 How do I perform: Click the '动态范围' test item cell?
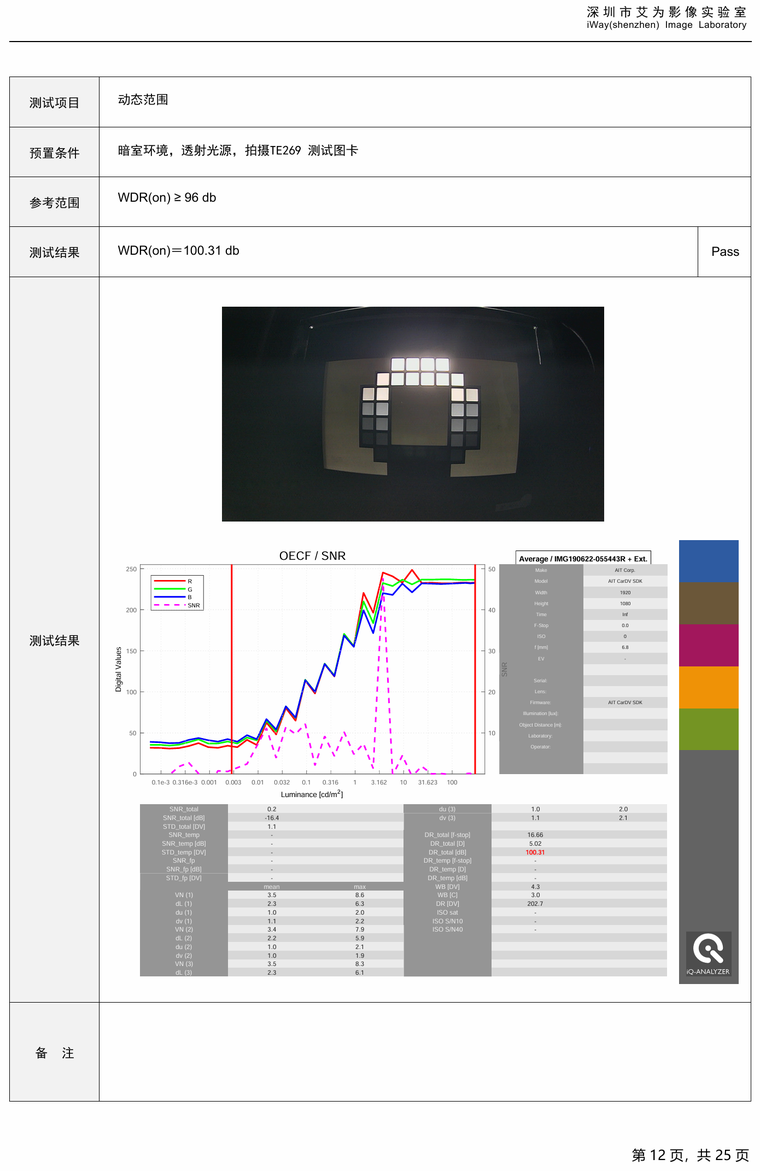click(x=425, y=102)
